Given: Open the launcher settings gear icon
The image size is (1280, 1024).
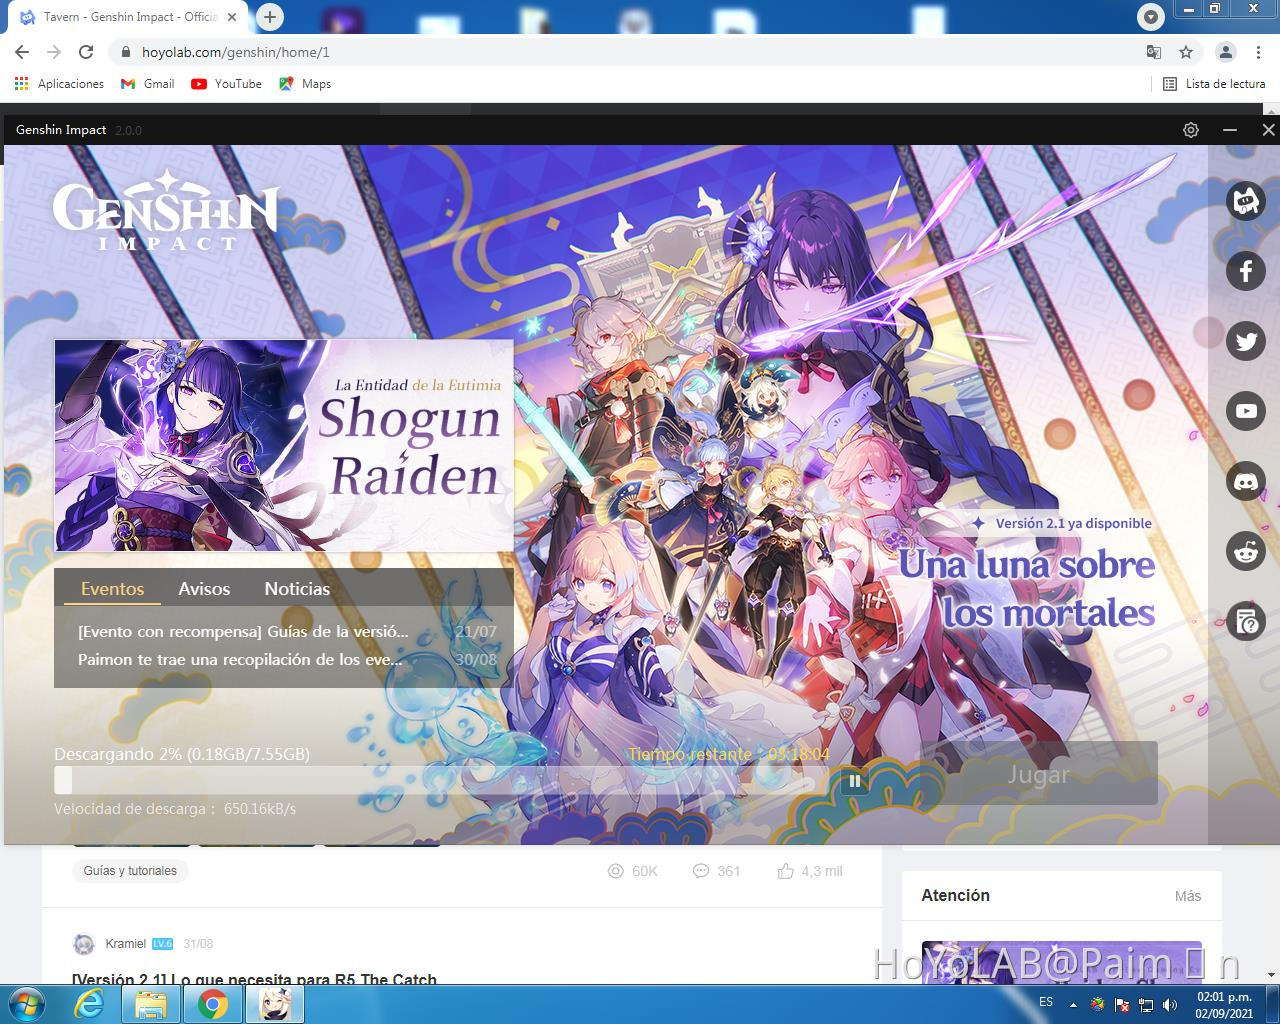Looking at the screenshot, I should pos(1190,130).
